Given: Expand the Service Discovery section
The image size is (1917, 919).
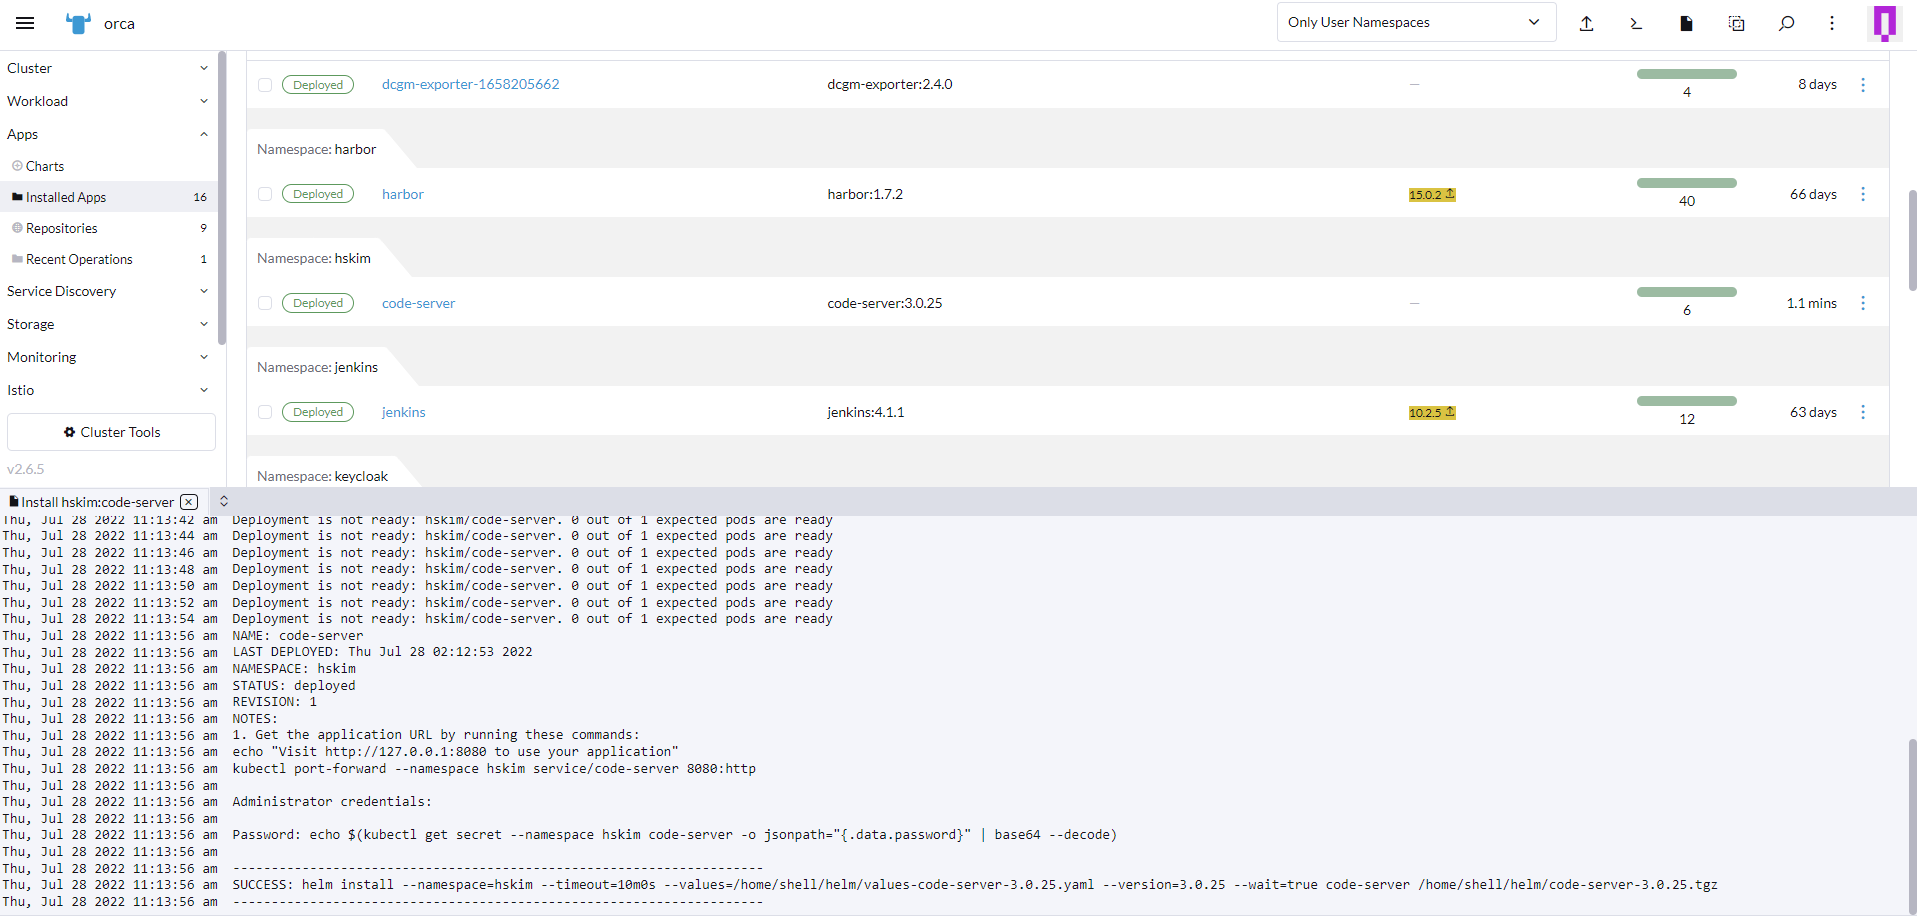Looking at the screenshot, I should coord(108,291).
